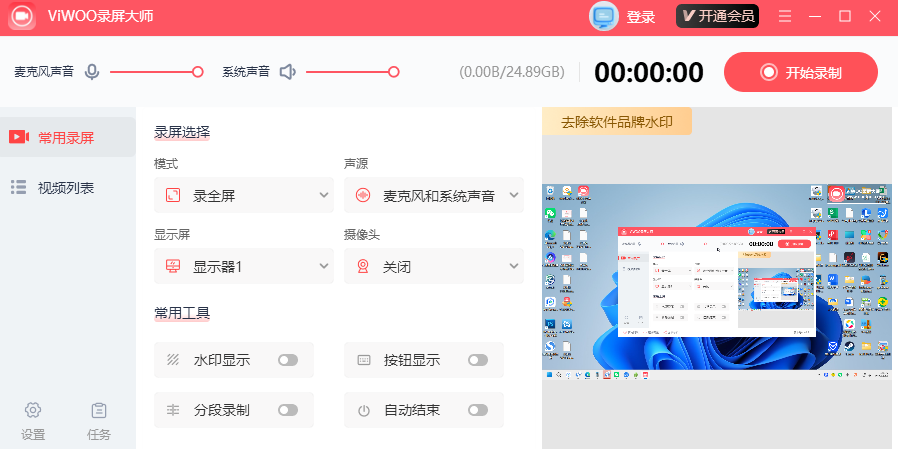898x449 pixels.
Task: Click the 麦克风声音 label
Action: pyautogui.click(x=44, y=72)
